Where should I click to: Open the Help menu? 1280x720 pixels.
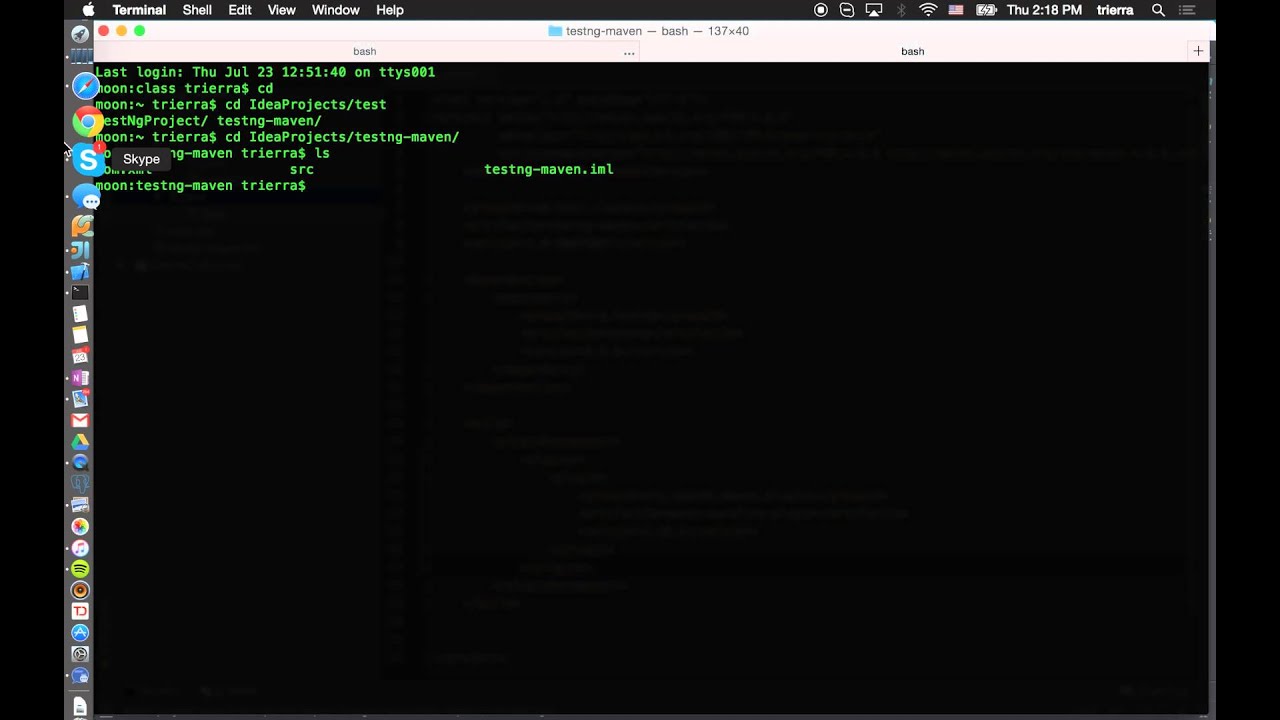390,10
